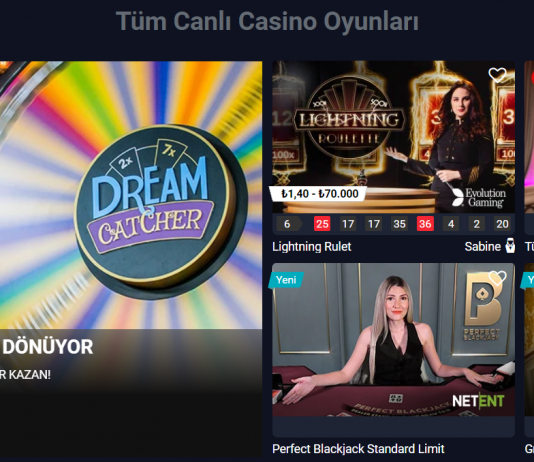
Task: Click Perfect Blackjack Standard Limit title
Action: tap(358, 449)
